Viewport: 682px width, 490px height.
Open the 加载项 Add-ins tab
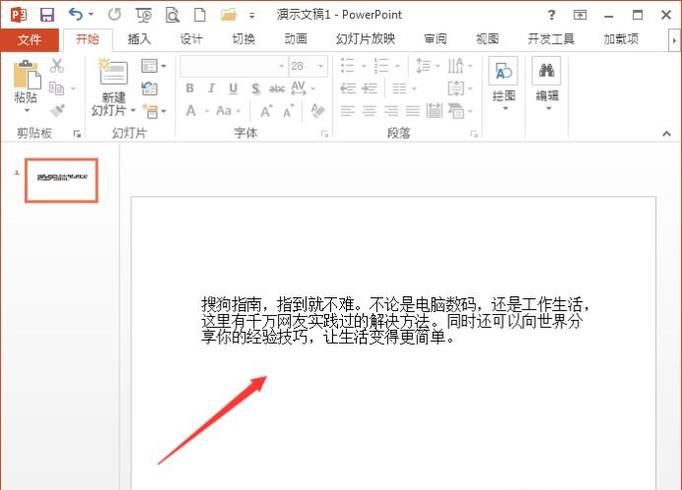621,39
